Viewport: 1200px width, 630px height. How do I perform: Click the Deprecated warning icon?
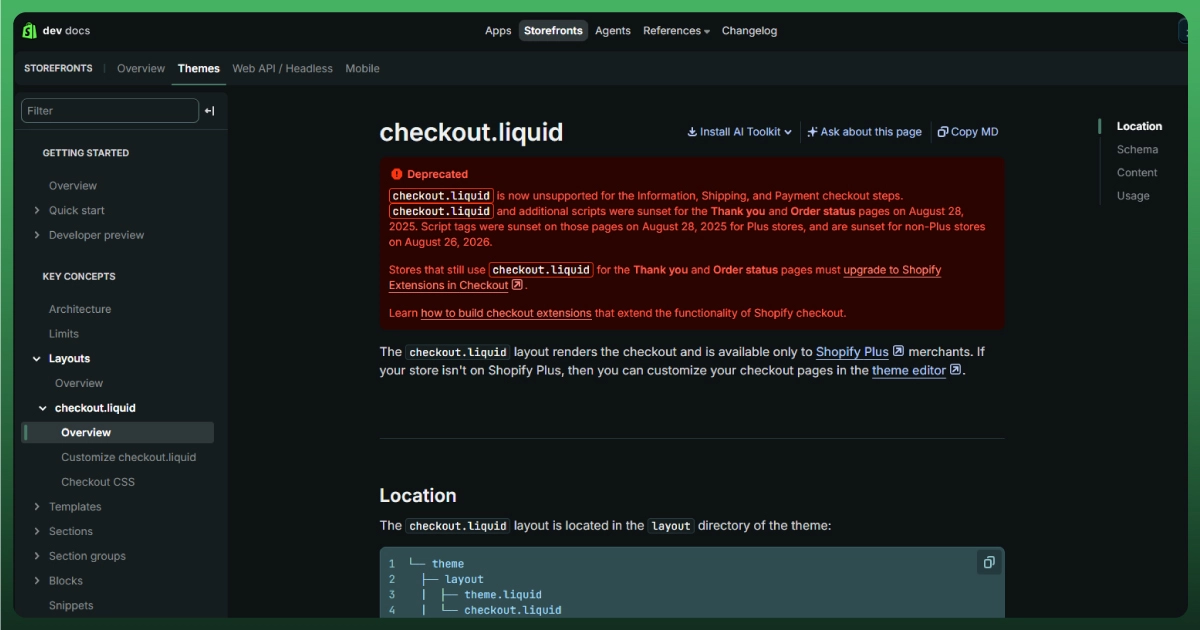396,174
